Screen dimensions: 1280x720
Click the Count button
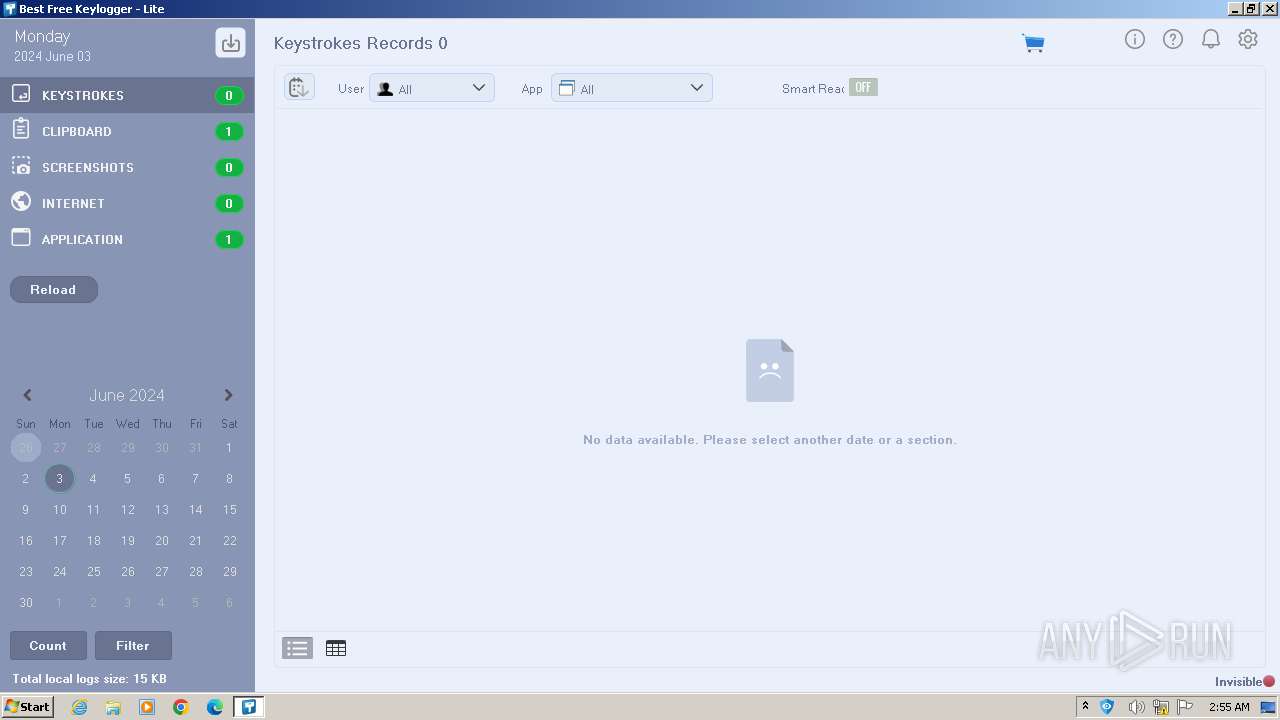pos(48,645)
